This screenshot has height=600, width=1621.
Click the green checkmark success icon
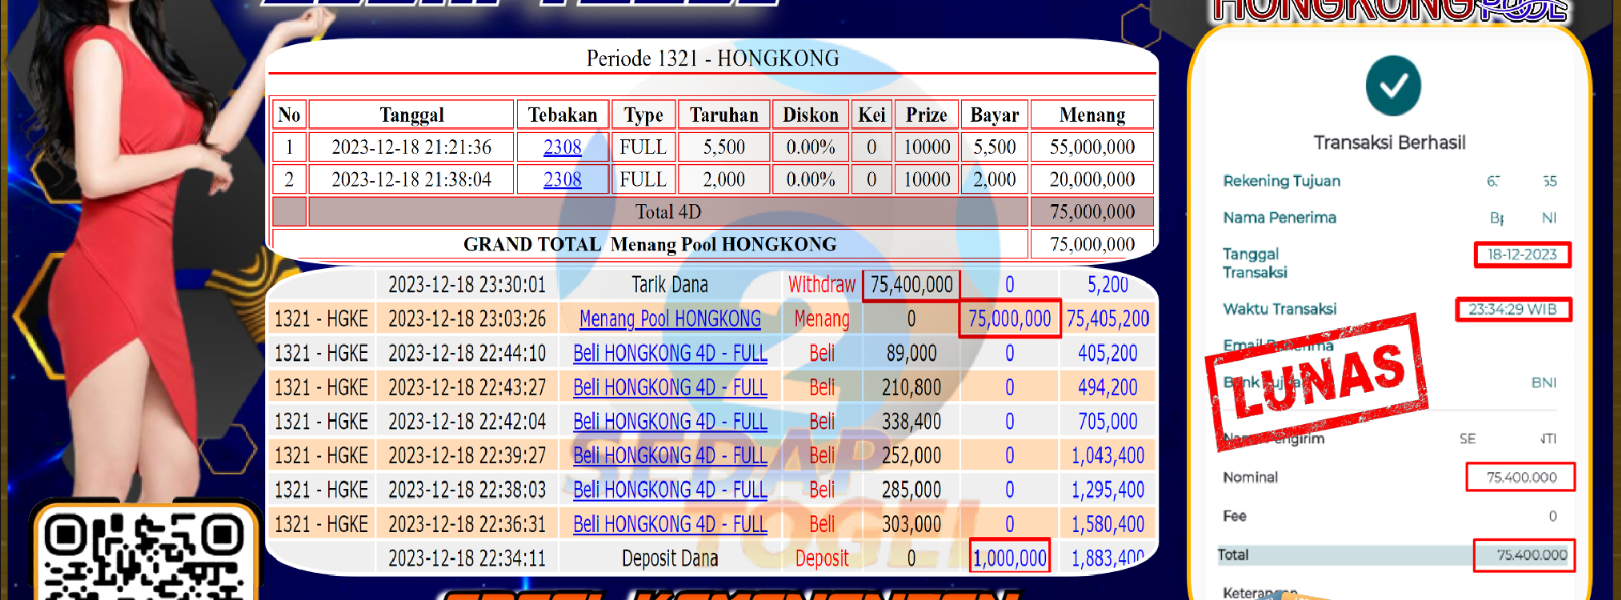point(1393,86)
